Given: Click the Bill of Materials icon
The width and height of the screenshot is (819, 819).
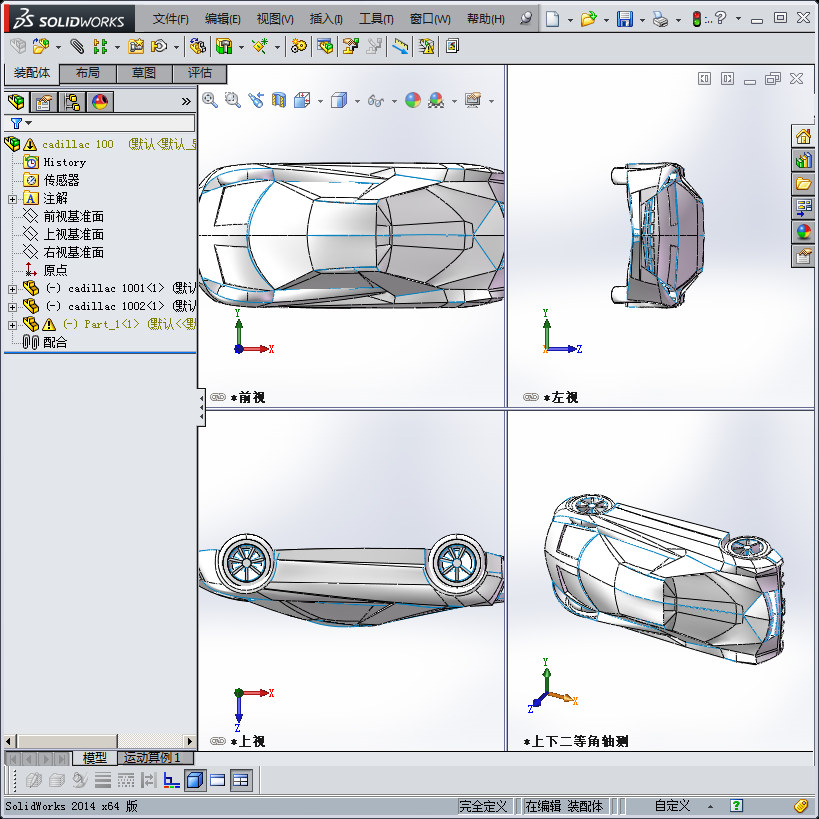Looking at the screenshot, I should 325,46.
